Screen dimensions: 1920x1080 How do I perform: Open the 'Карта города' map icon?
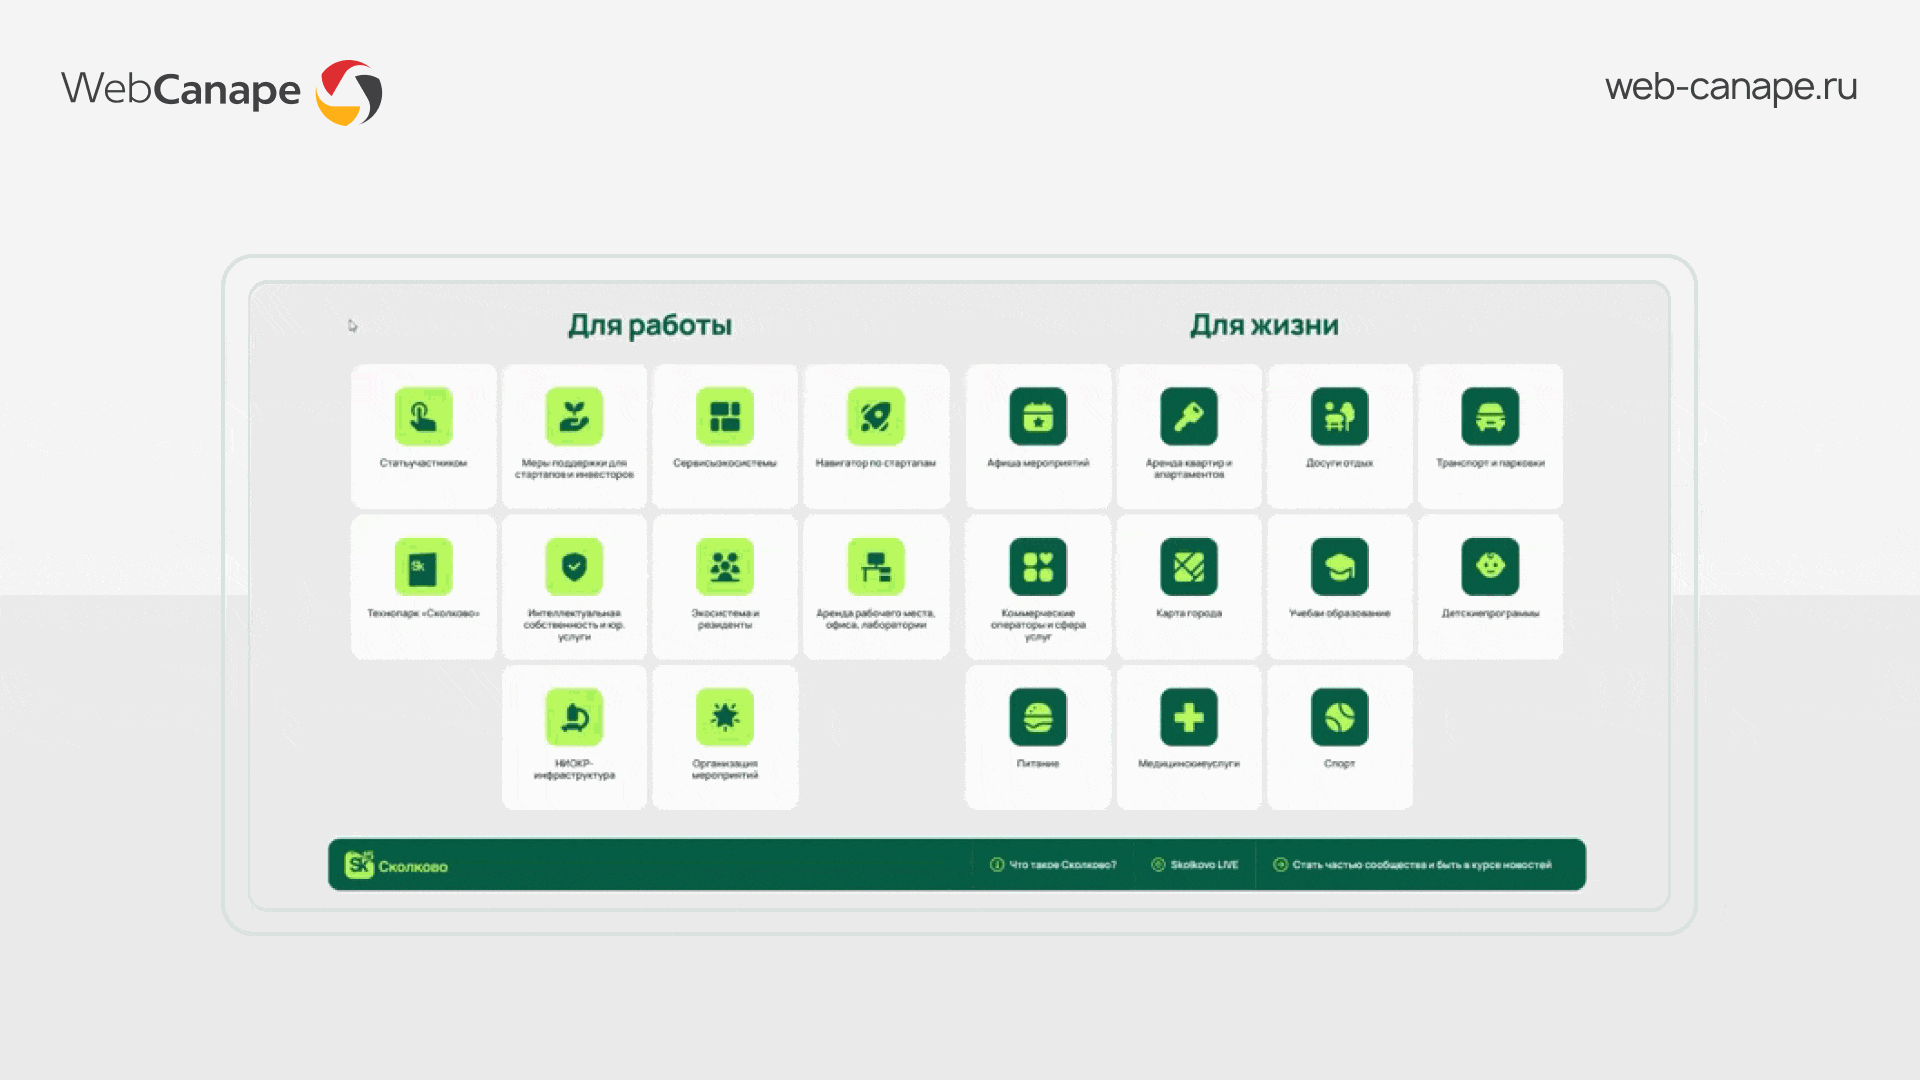coord(1189,567)
